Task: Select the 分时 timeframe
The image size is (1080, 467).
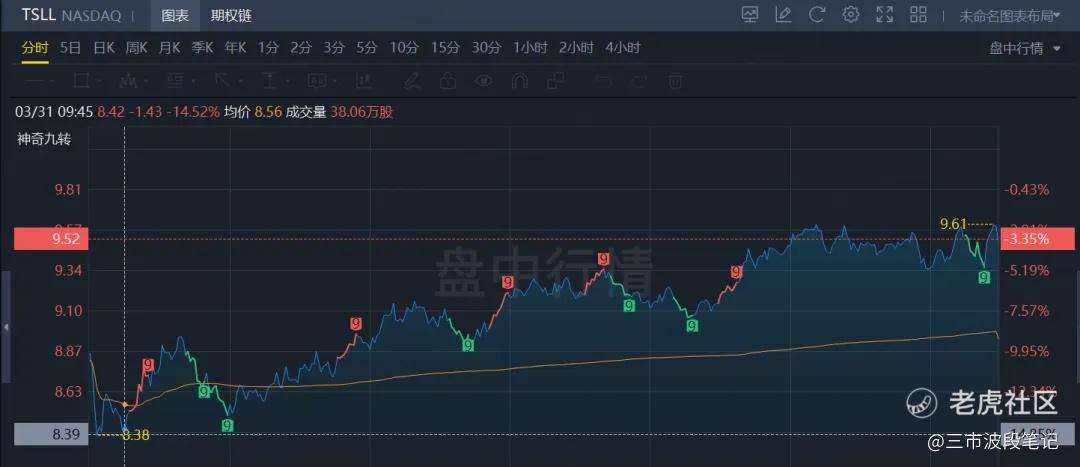Action: [x=34, y=48]
